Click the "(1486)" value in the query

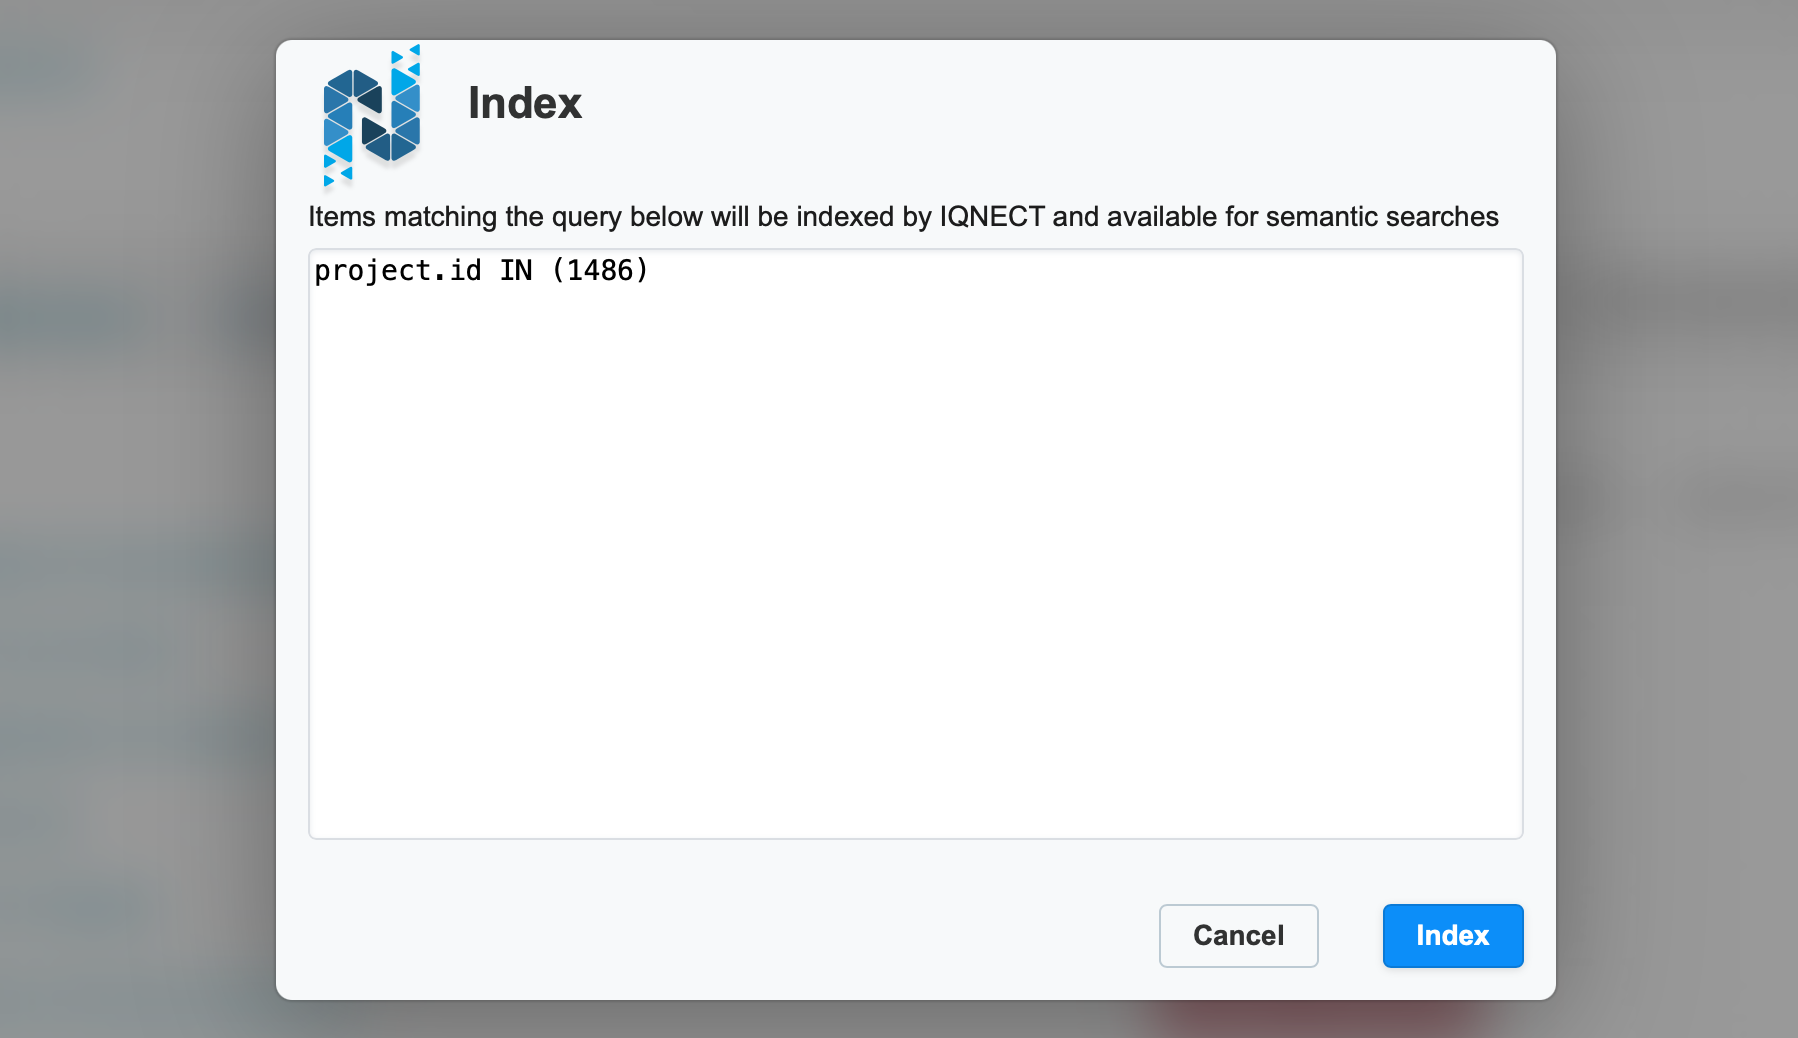[x=600, y=271]
